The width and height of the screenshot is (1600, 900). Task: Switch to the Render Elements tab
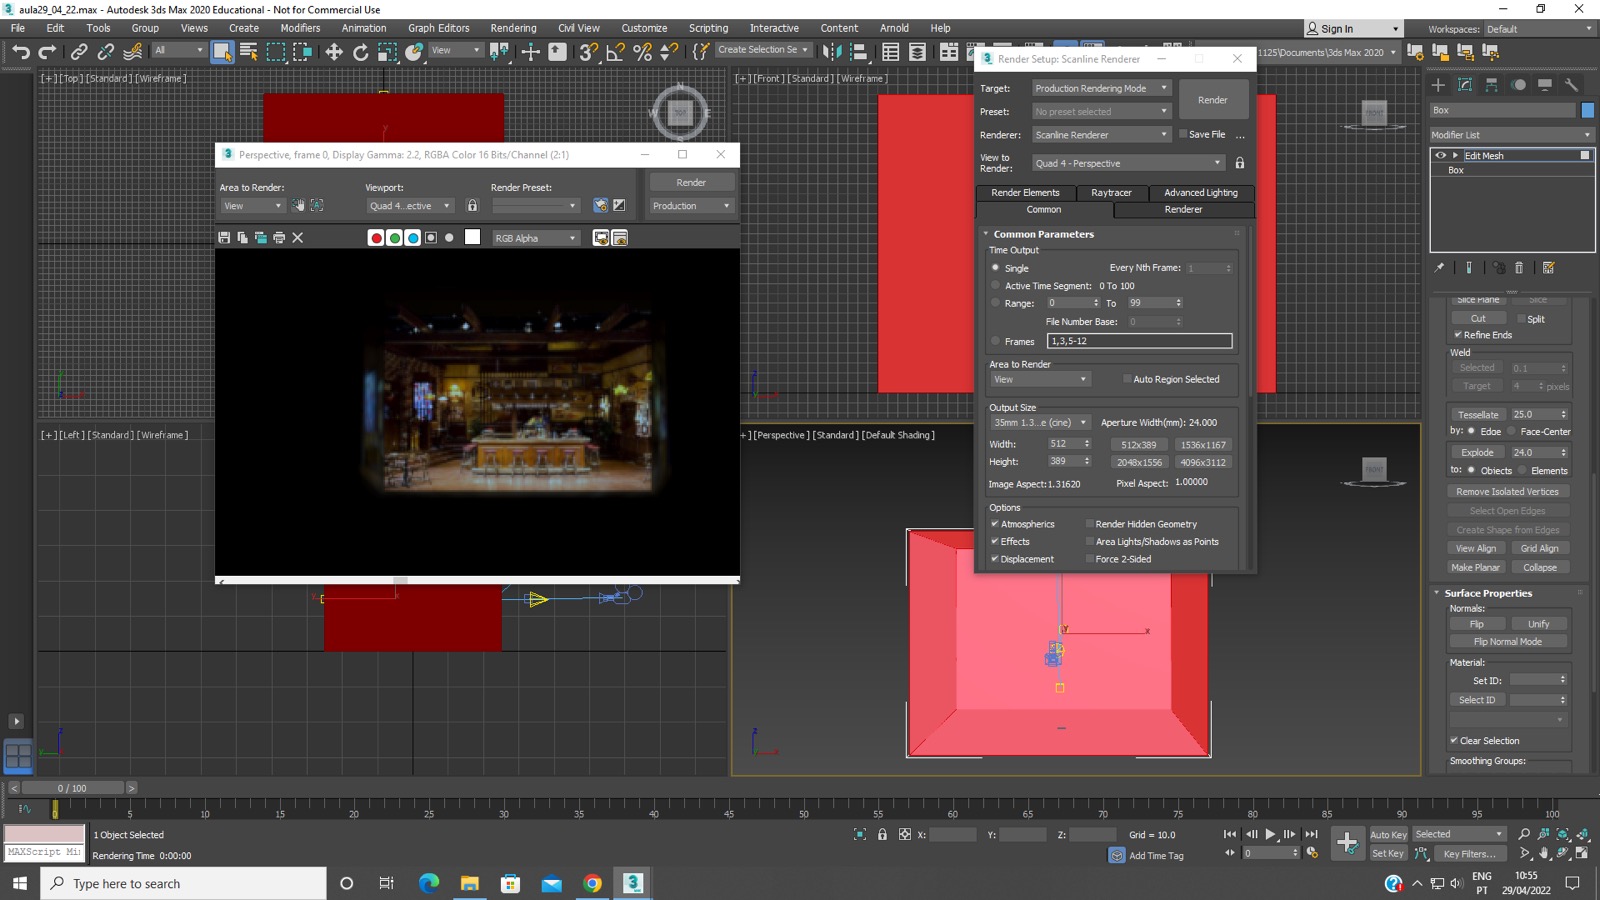tap(1025, 193)
